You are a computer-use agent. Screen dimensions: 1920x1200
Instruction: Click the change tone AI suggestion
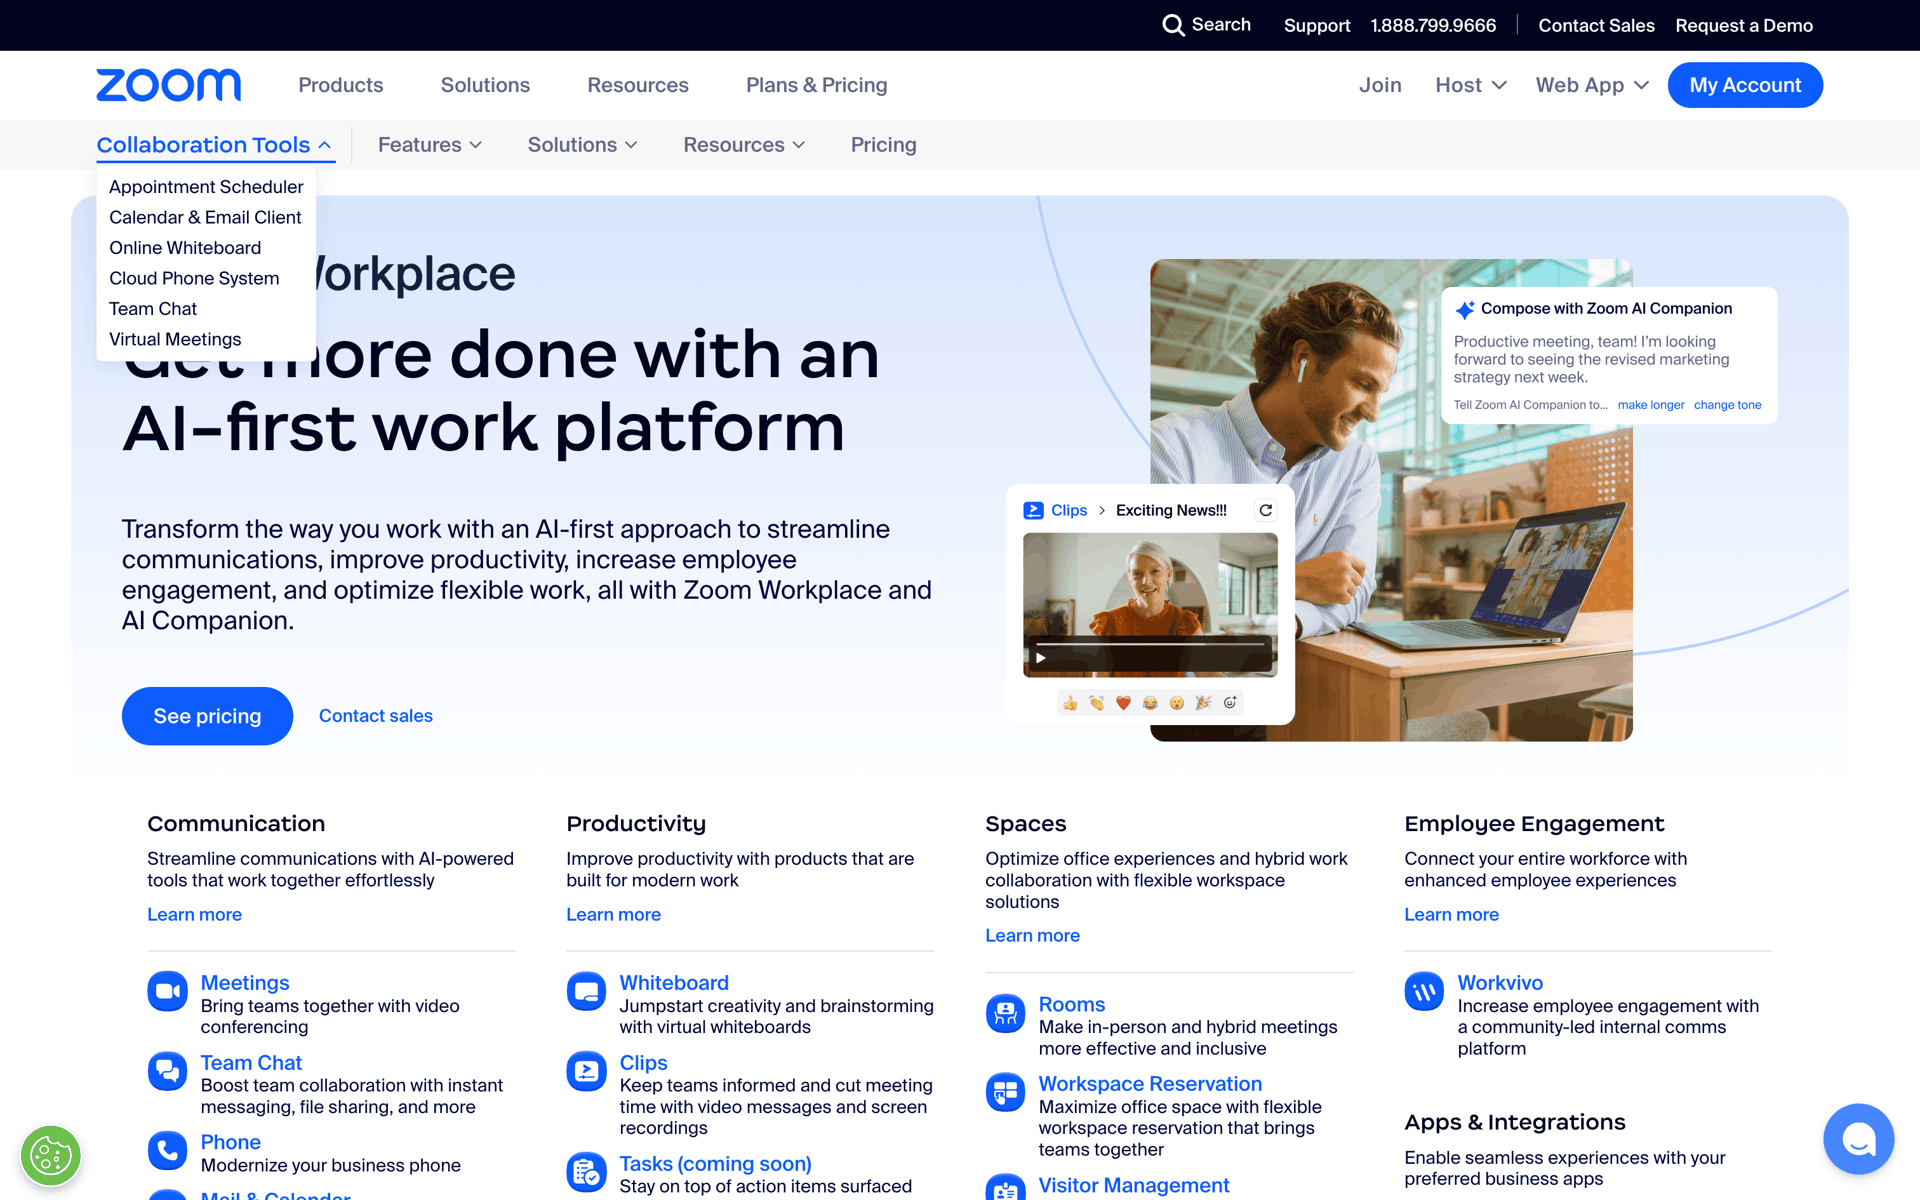[1727, 405]
